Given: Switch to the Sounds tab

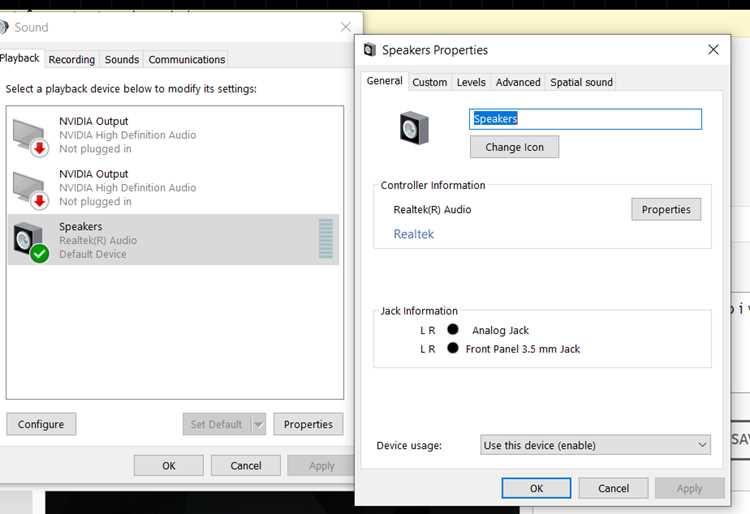Looking at the screenshot, I should (122, 60).
